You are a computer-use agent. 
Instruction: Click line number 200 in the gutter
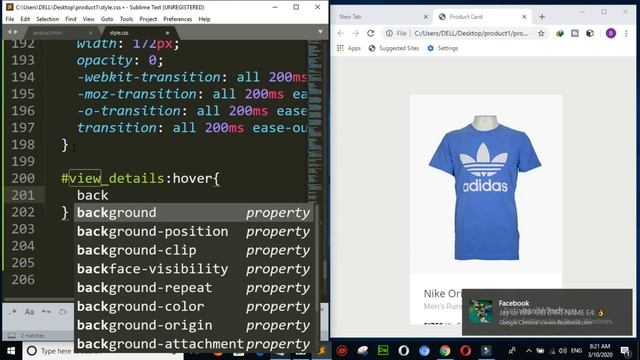point(23,178)
